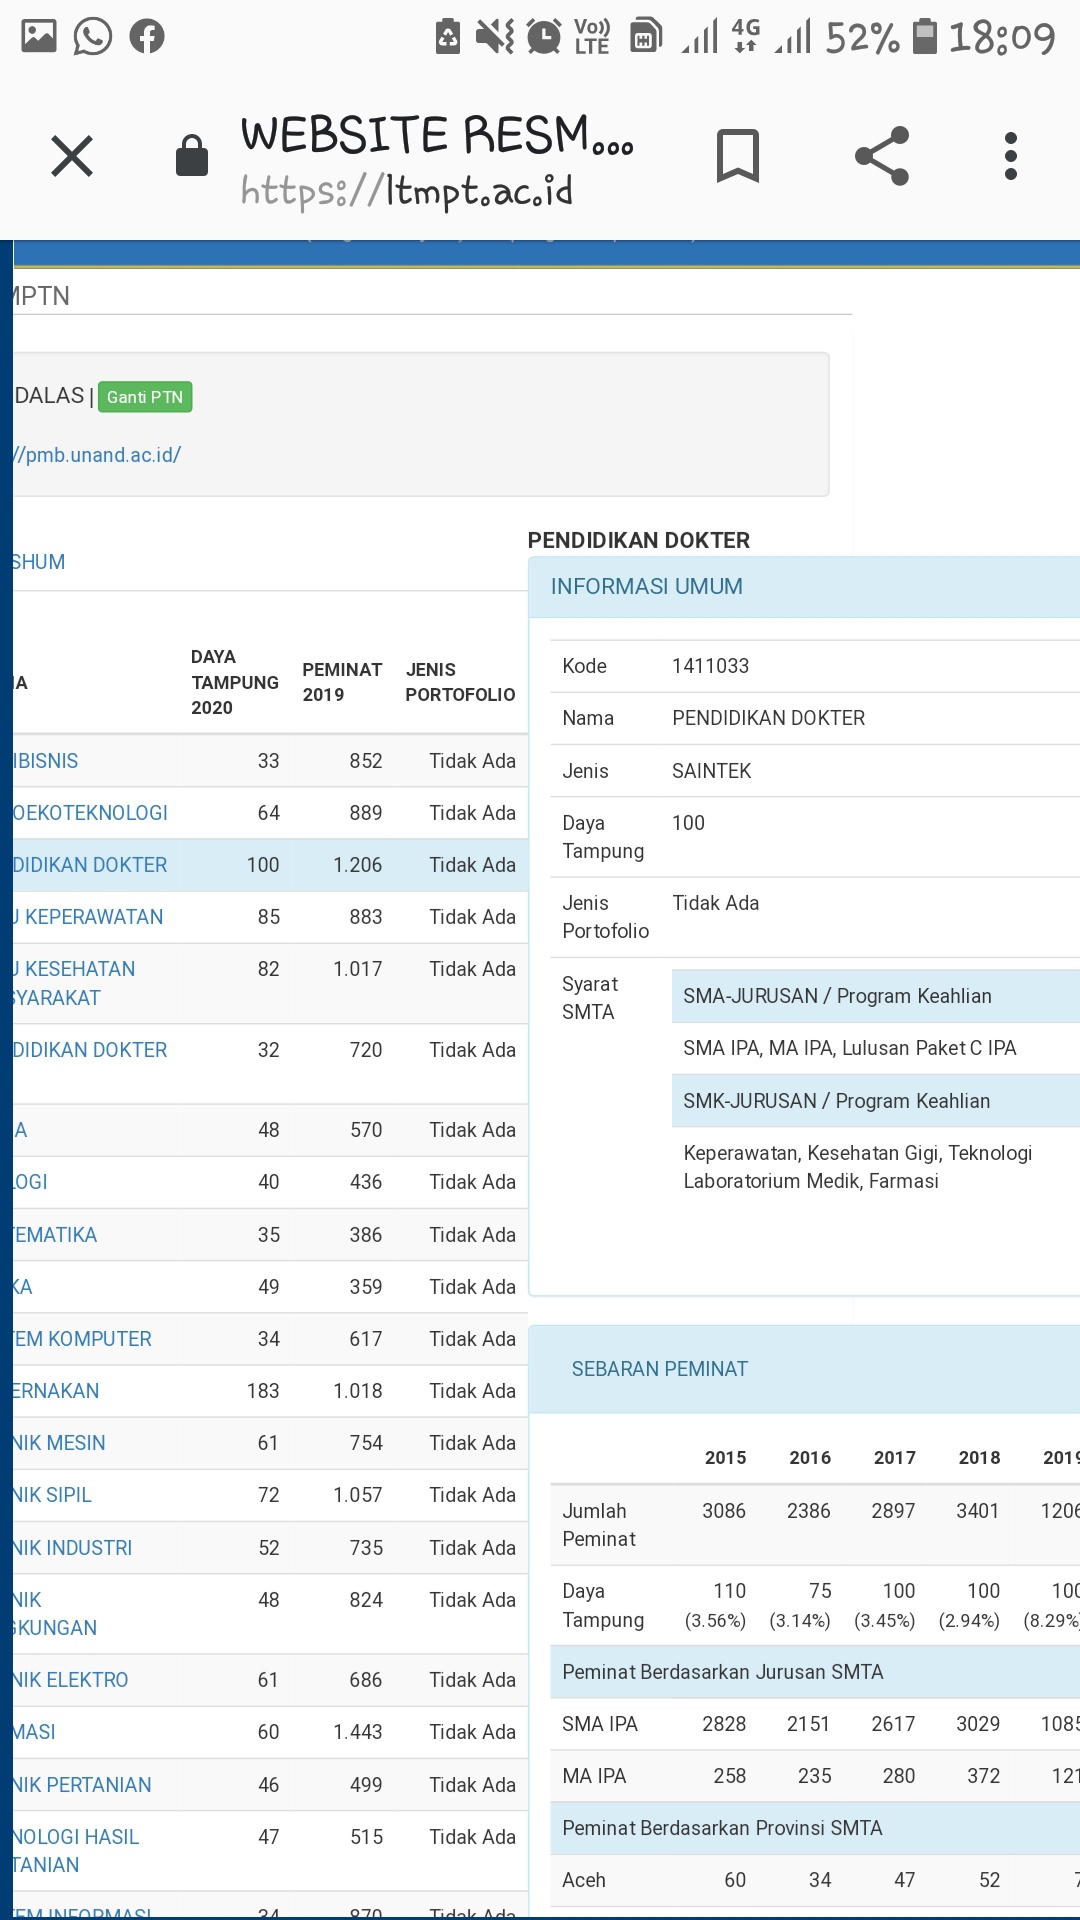Image resolution: width=1080 pixels, height=1920 pixels.
Task: Click Peminat Berdasarkan Provinsi SMTA header
Action: [815, 1828]
